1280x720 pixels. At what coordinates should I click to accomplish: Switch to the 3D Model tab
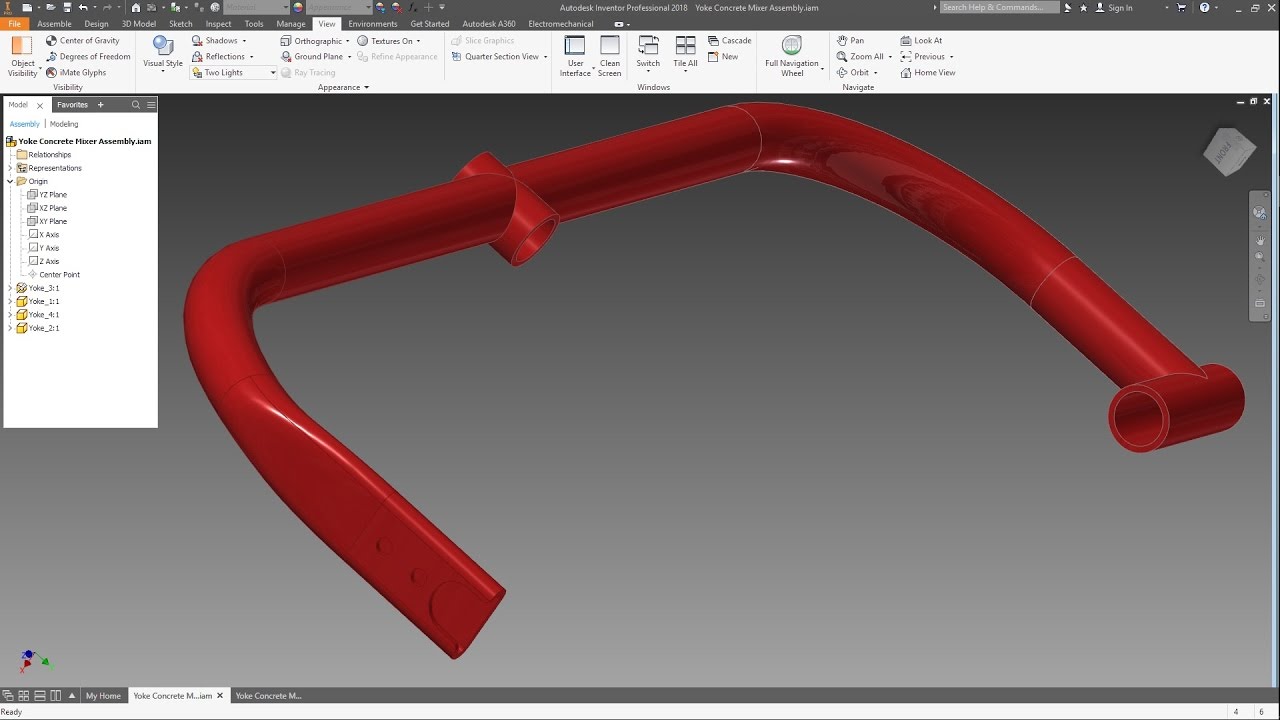pyautogui.click(x=139, y=24)
